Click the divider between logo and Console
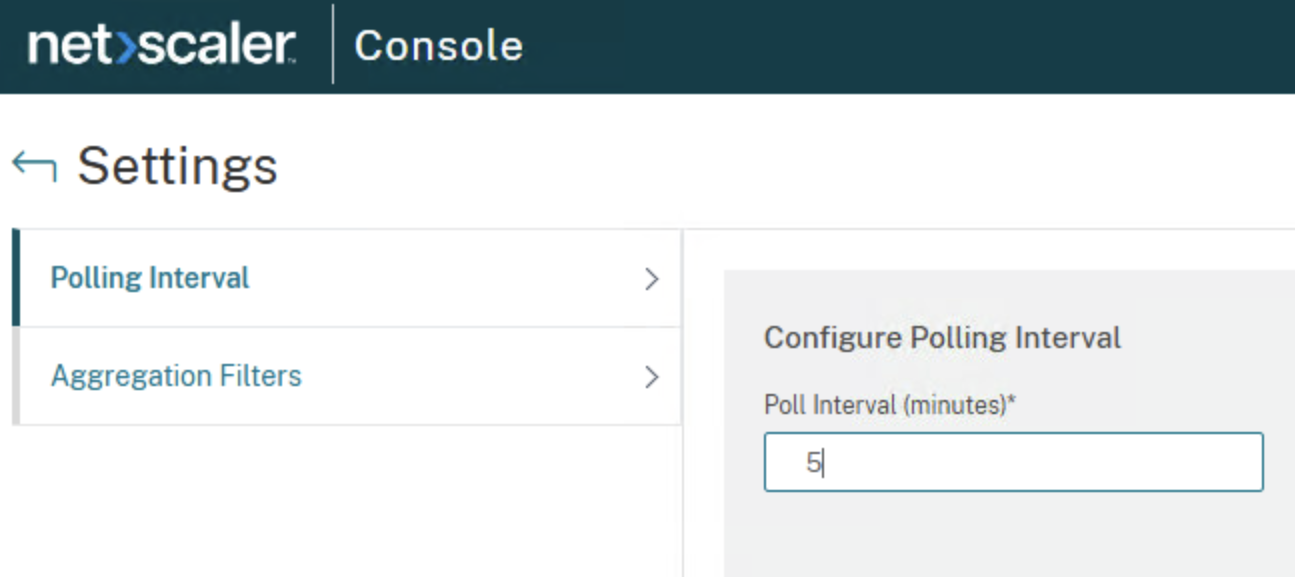Screen dimensions: 1295x577 (333, 46)
